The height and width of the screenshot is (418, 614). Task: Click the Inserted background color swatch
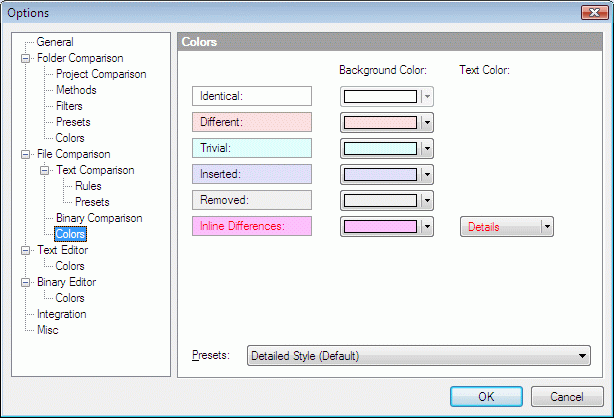[x=380, y=174]
